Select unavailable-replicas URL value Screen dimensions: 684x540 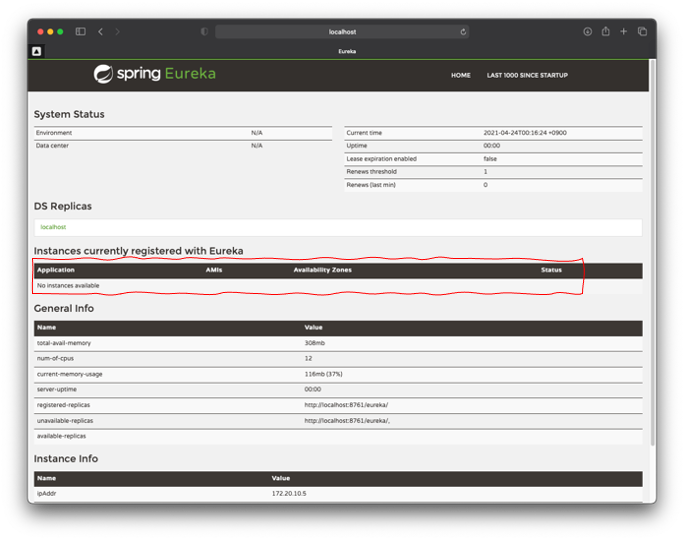(x=347, y=421)
